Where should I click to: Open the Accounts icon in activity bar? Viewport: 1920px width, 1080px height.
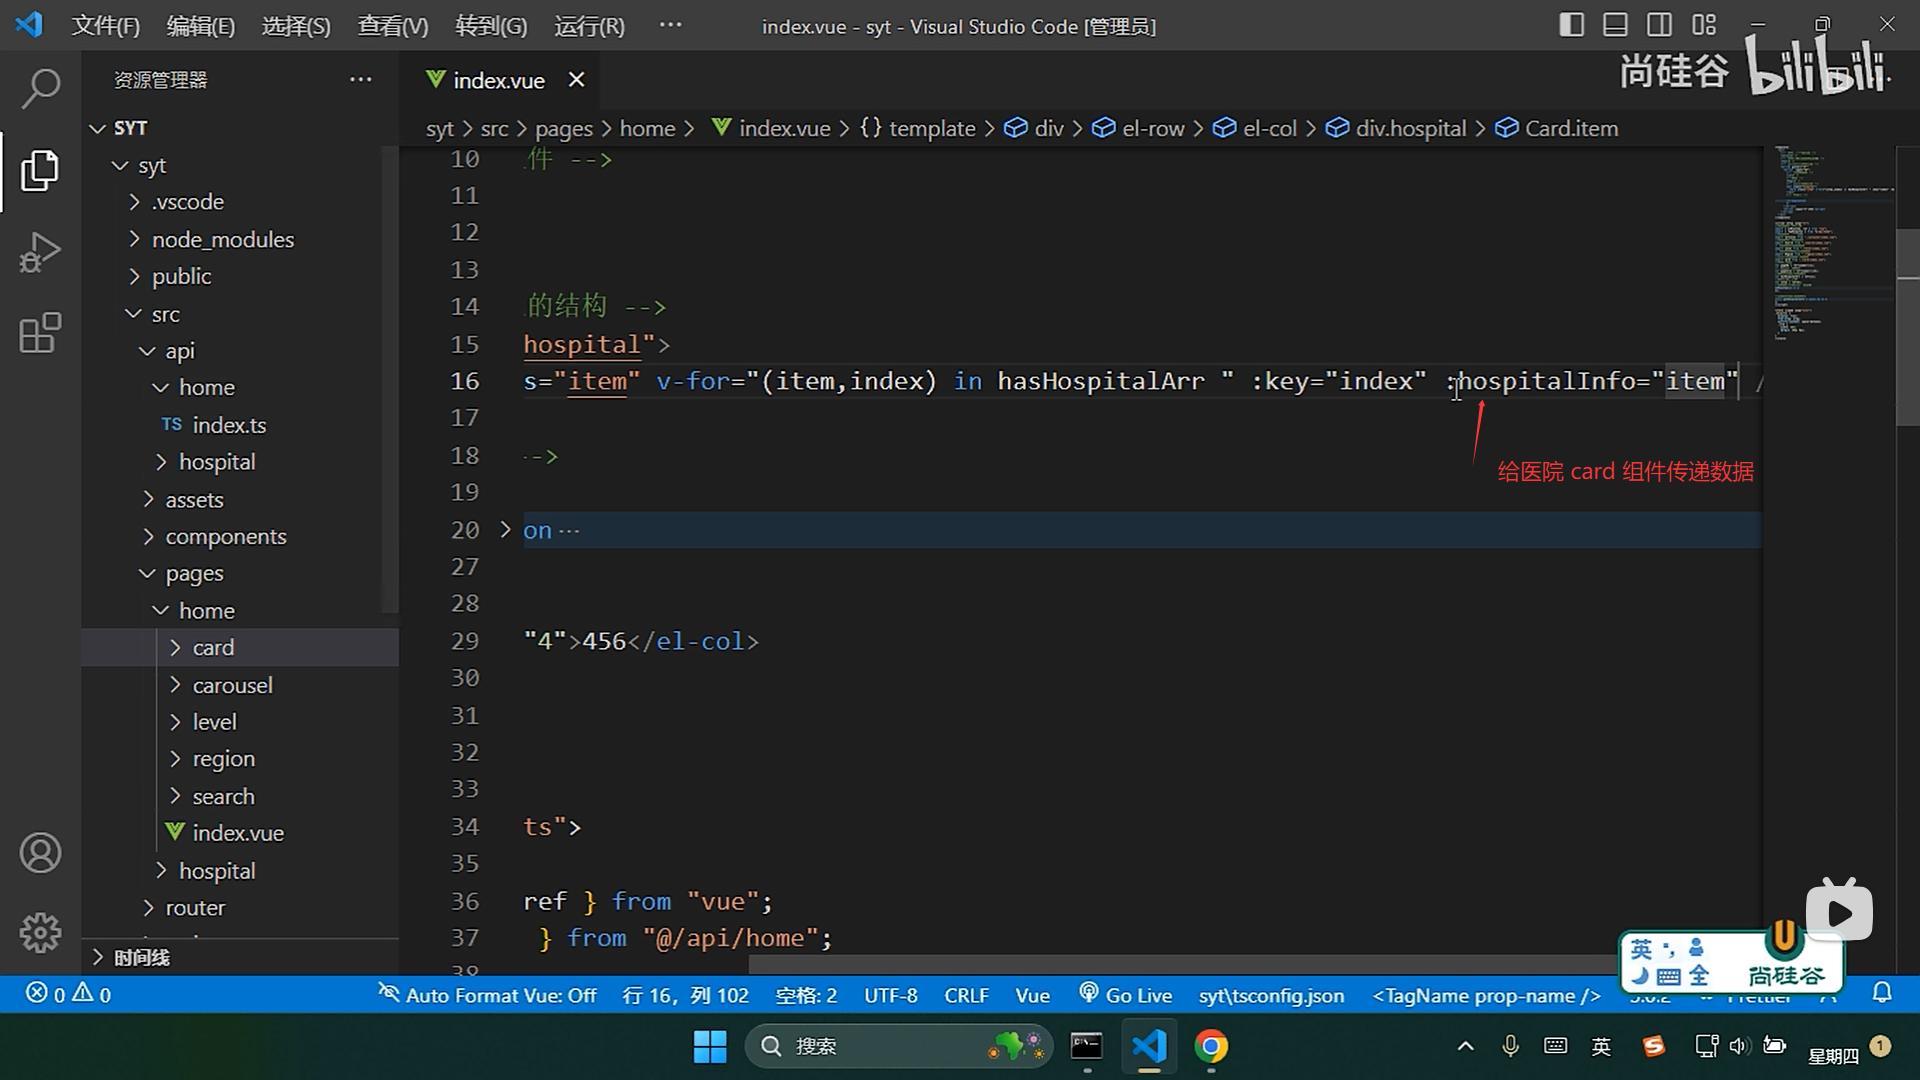pyautogui.click(x=40, y=853)
